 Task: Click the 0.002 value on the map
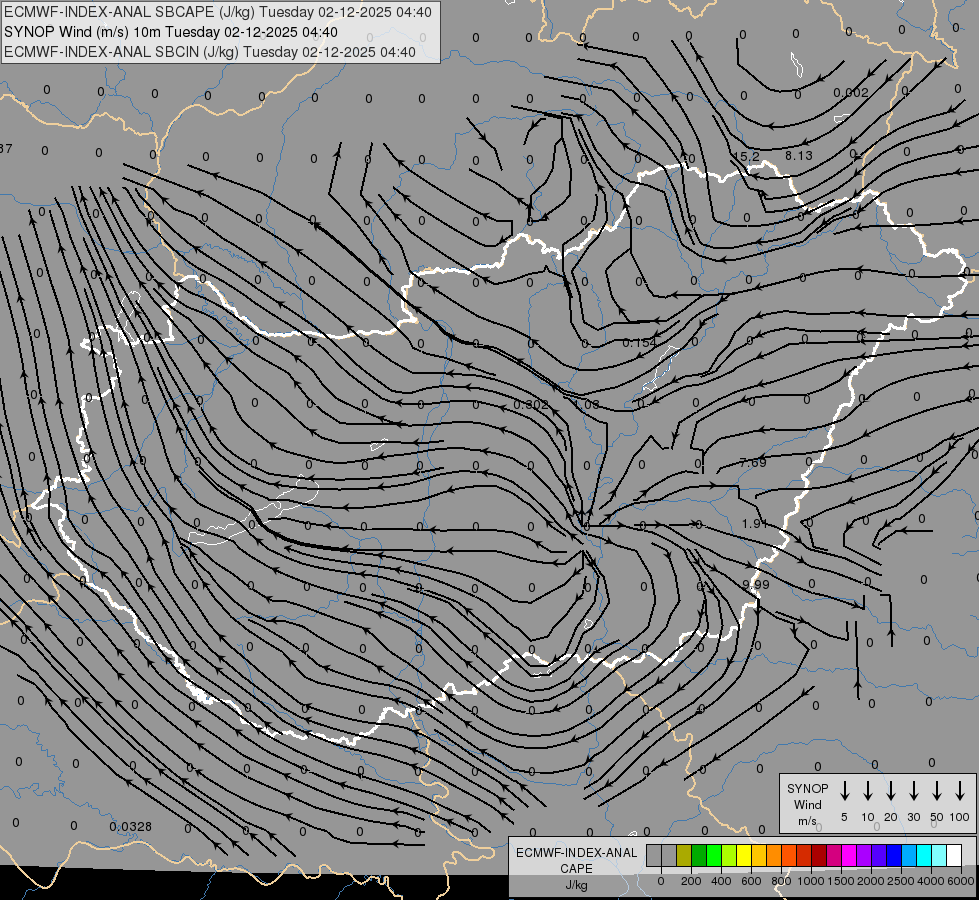click(x=850, y=92)
